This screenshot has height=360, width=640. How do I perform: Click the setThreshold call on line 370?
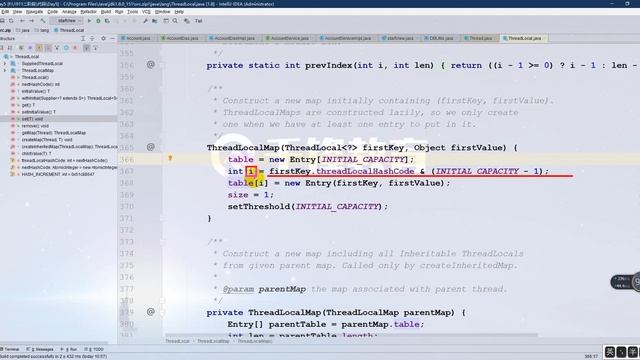click(x=259, y=207)
